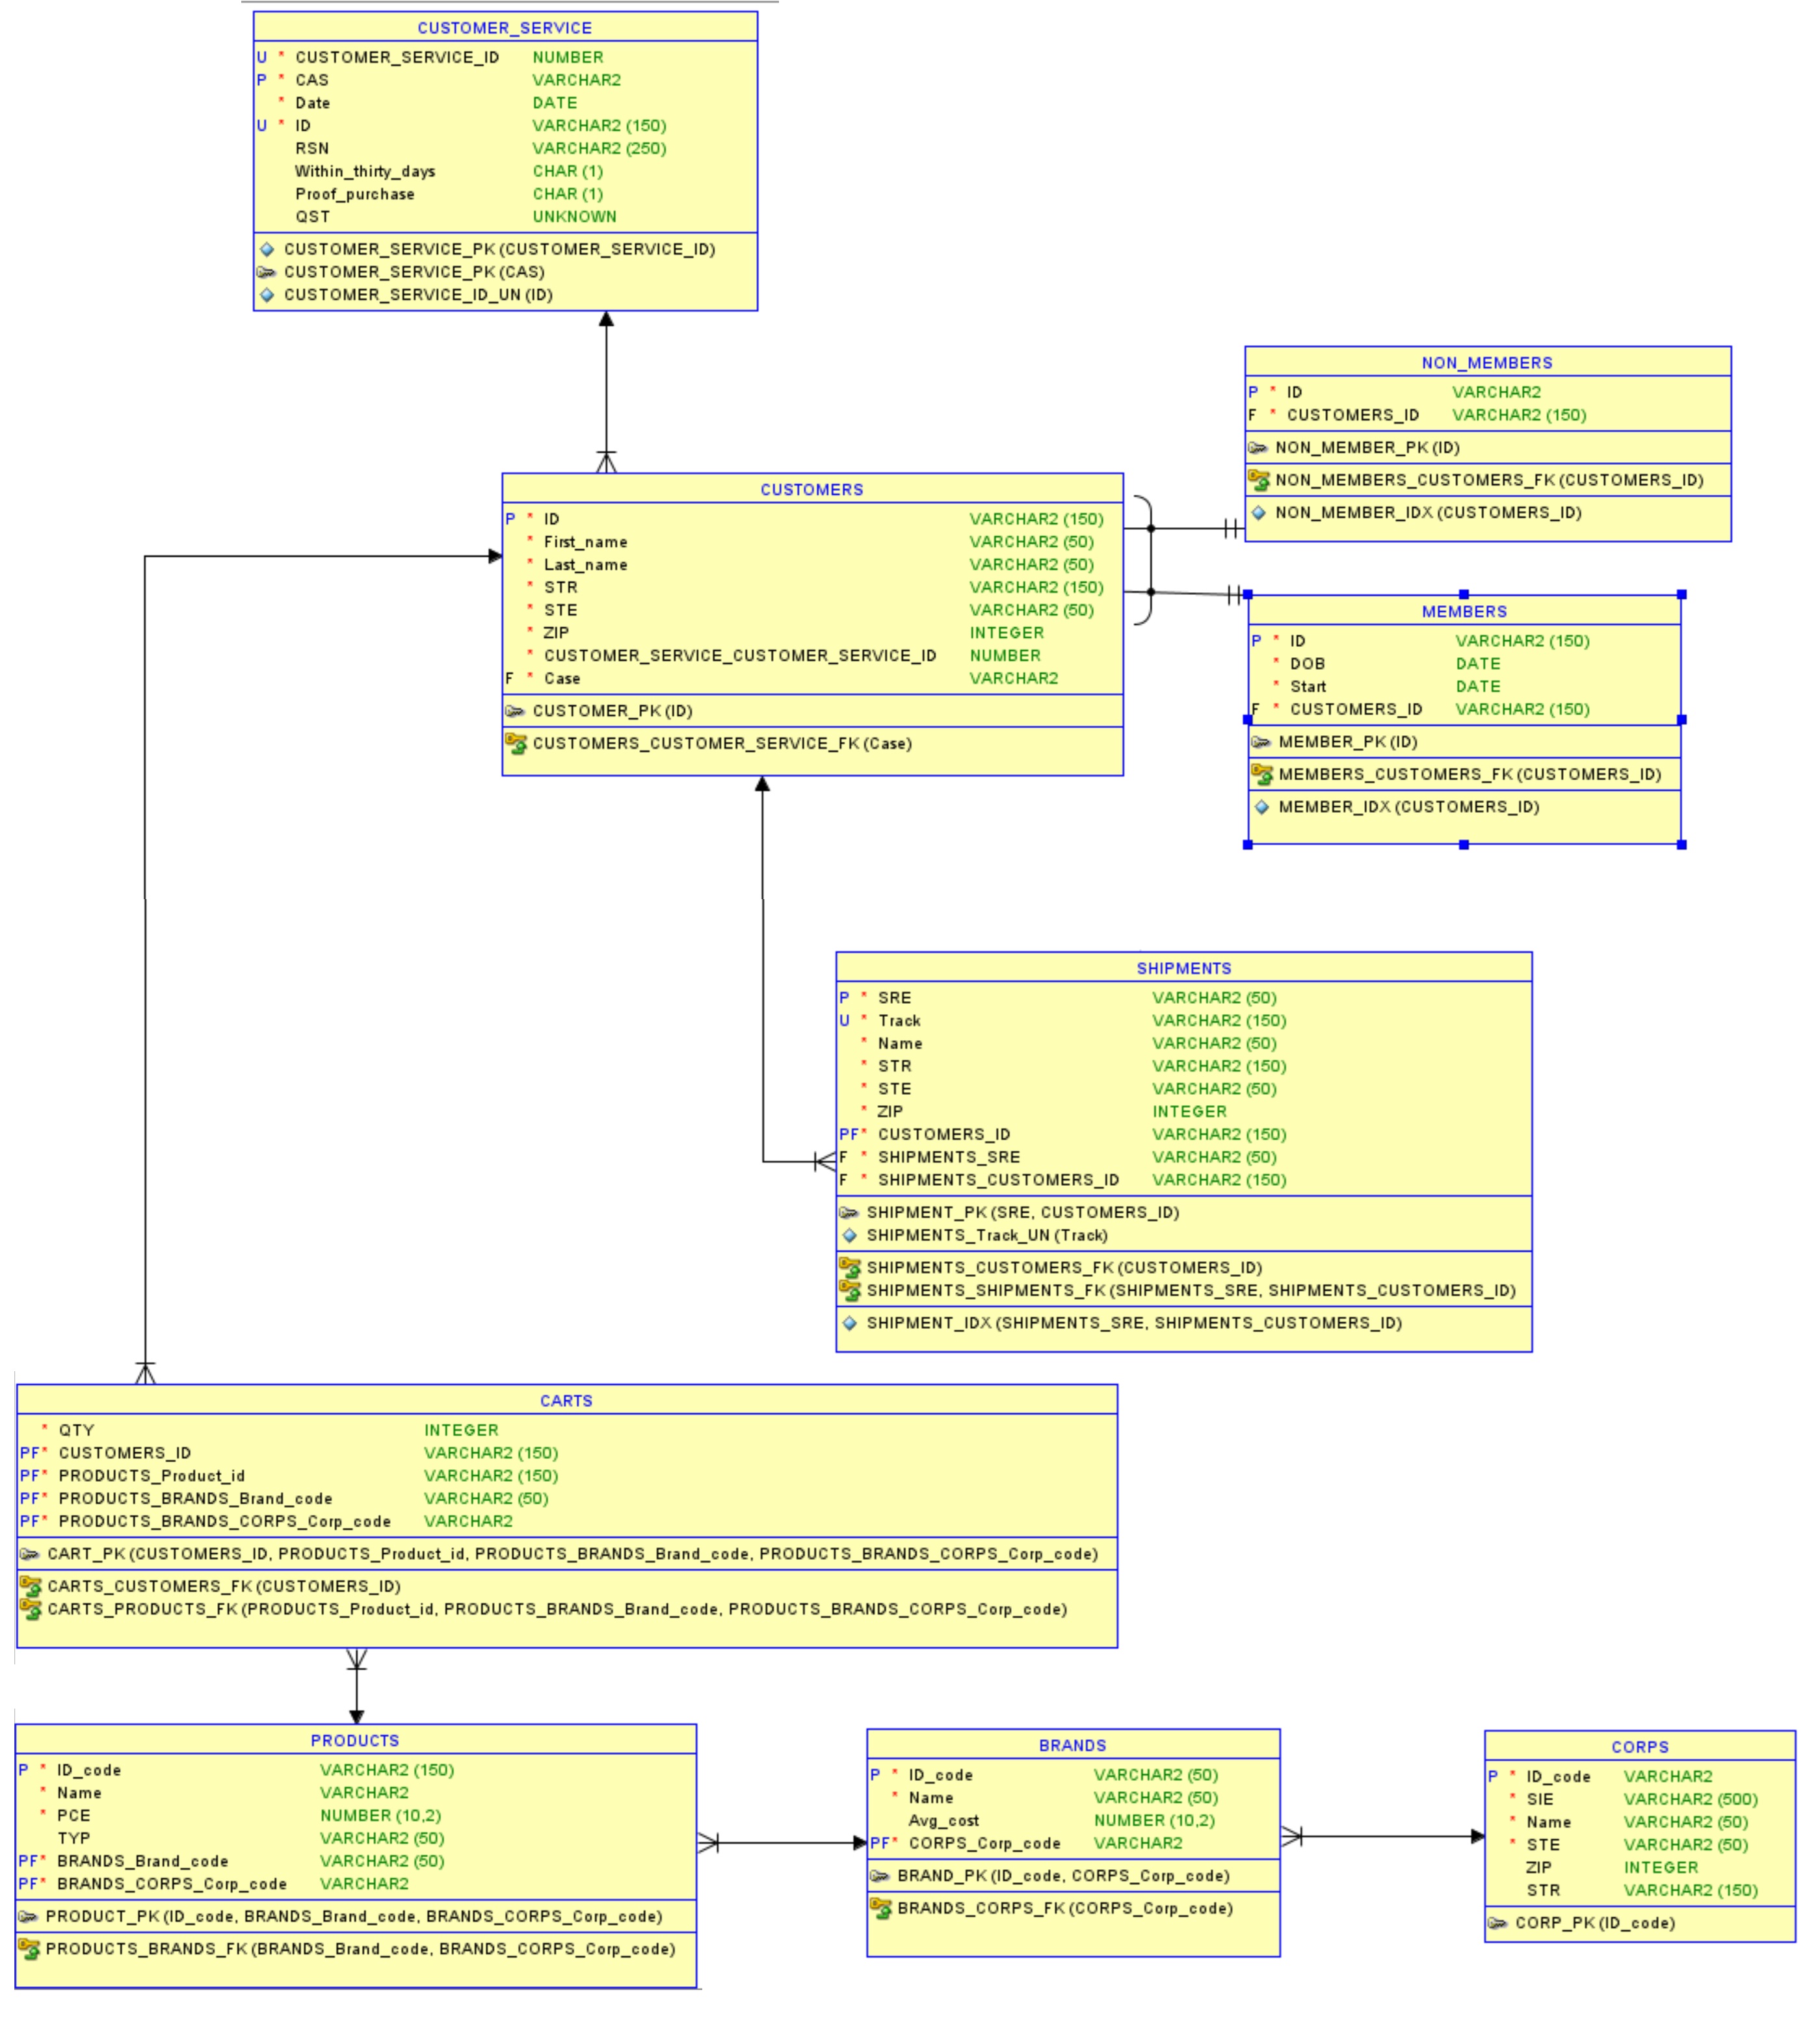
Task: Select the PRODUCTS table title
Action: [355, 1741]
